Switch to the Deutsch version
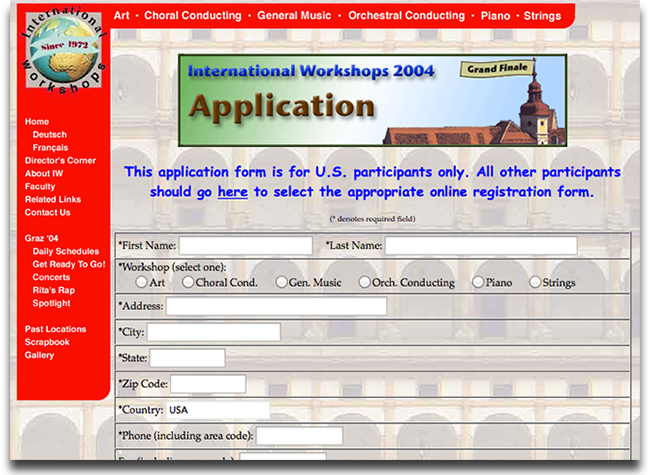 coord(50,134)
